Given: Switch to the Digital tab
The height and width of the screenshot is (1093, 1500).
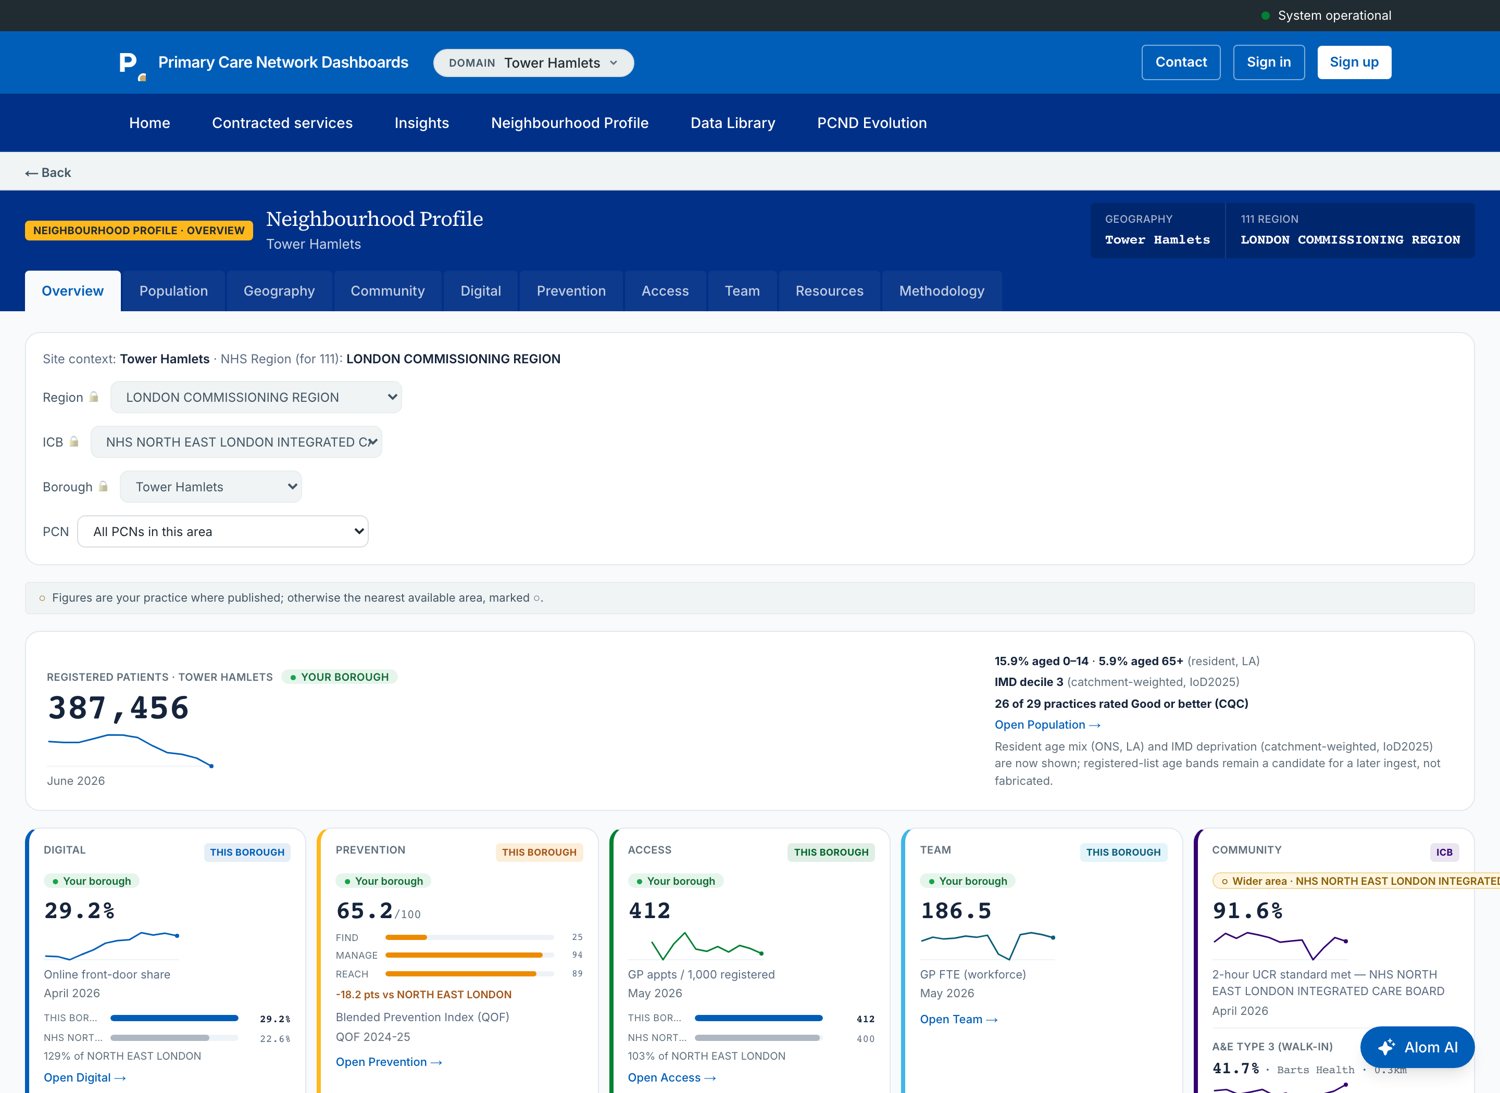Looking at the screenshot, I should pyautogui.click(x=481, y=291).
